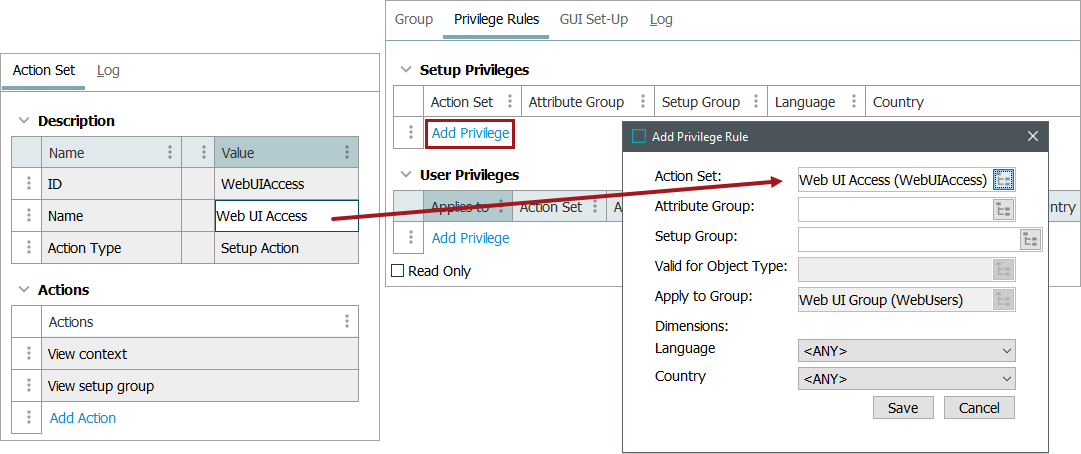Click Add Action link
This screenshot has height=454, width=1081.
pyautogui.click(x=83, y=418)
